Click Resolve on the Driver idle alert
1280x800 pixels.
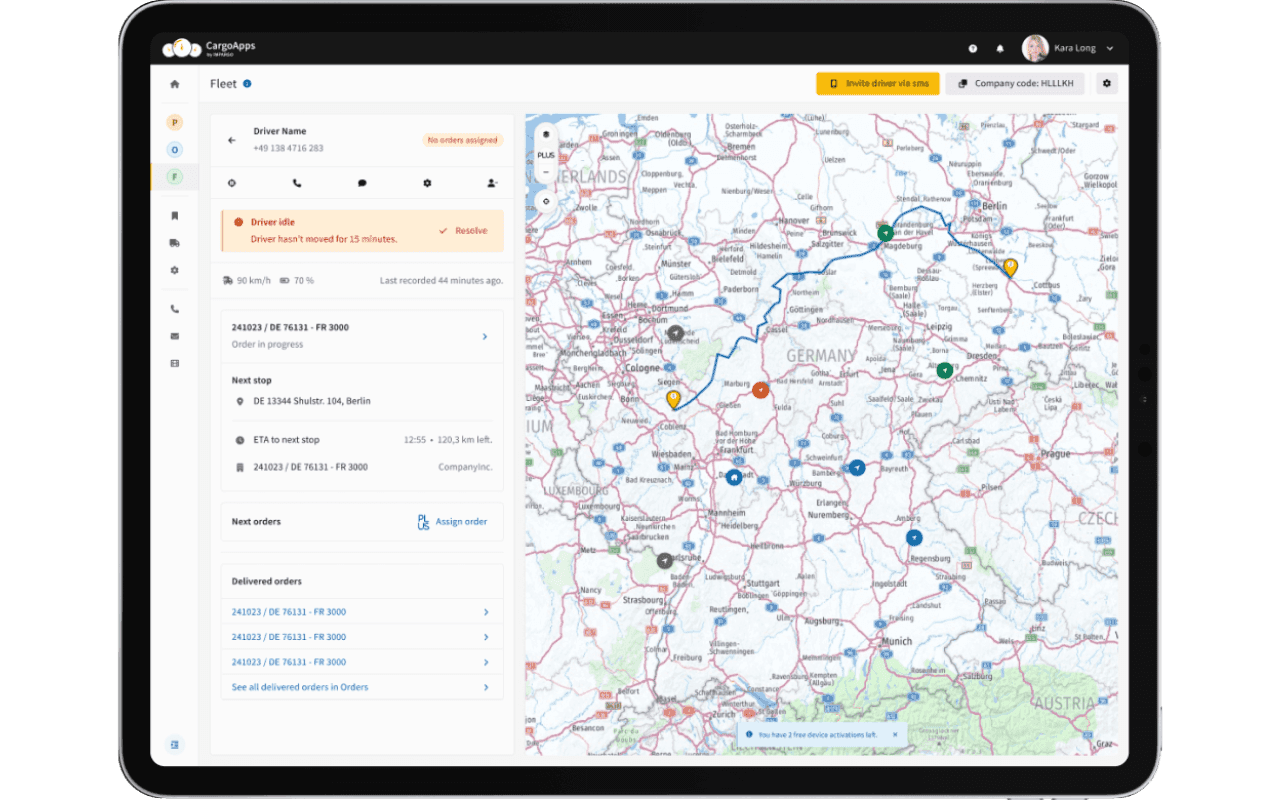tap(471, 230)
